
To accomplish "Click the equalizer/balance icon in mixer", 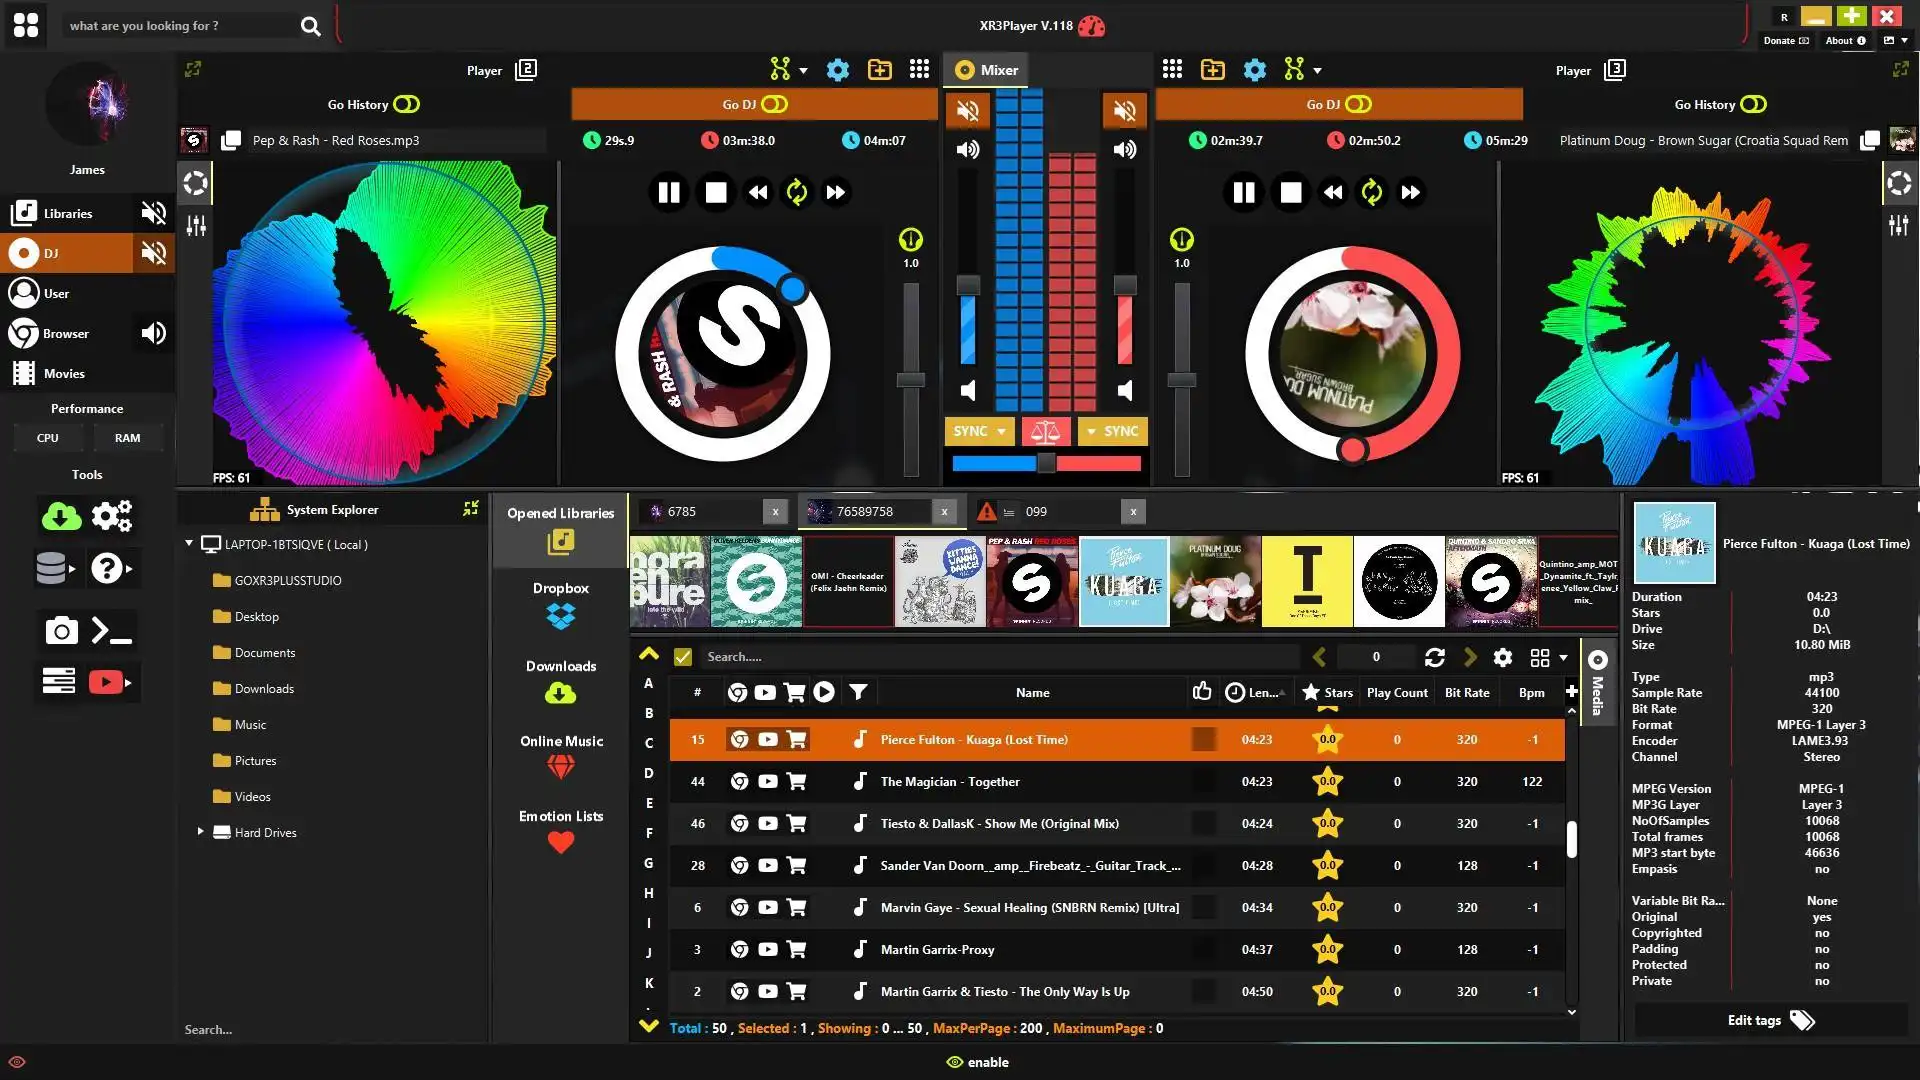I will coord(1046,431).
